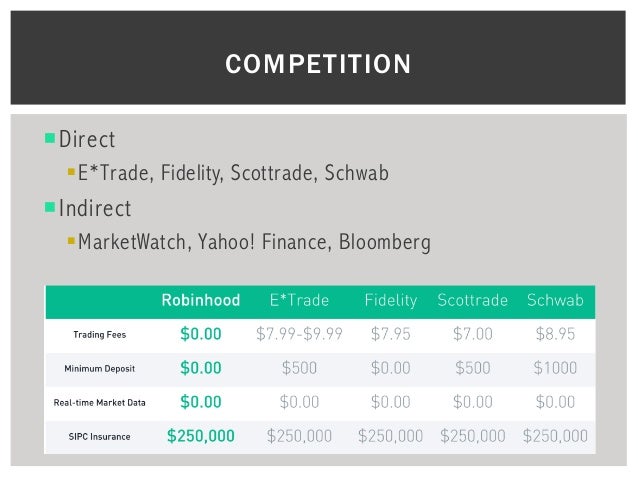The image size is (638, 479).
Task: Click the MarketWatch, Yahoo! Finance, Bloomberg line
Action: click(x=254, y=243)
